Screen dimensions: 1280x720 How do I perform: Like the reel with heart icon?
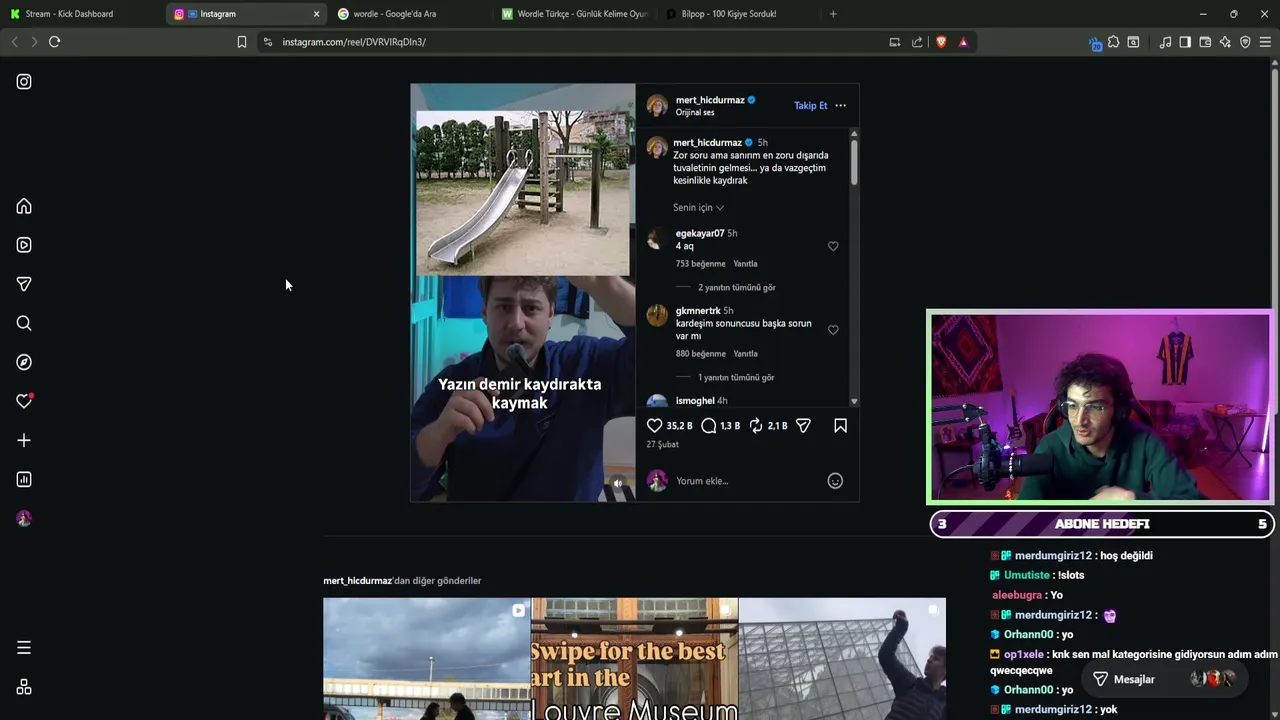click(655, 426)
